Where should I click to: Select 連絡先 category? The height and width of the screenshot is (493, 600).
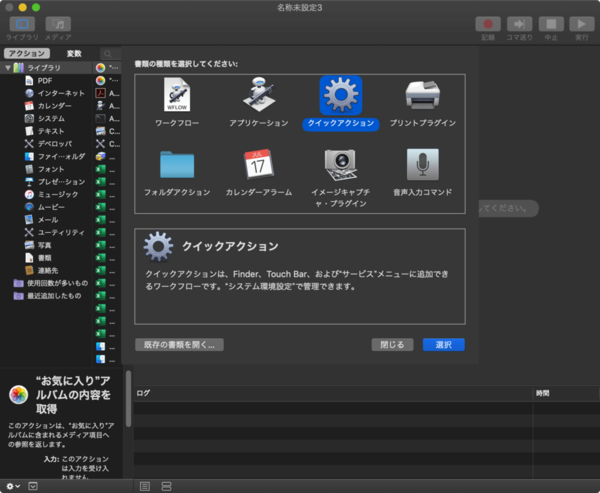click(x=46, y=270)
